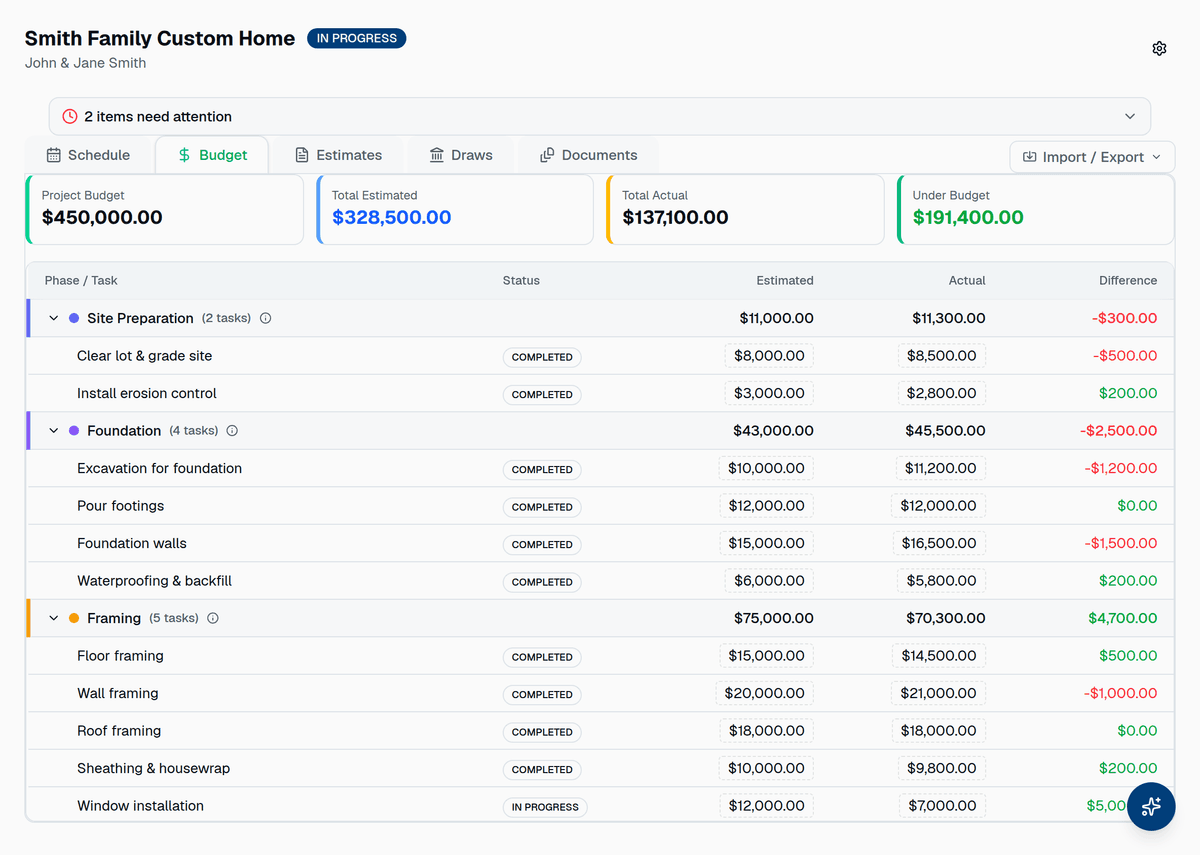Click the IN PROGRESS project status badge
The image size is (1200, 855).
click(356, 38)
